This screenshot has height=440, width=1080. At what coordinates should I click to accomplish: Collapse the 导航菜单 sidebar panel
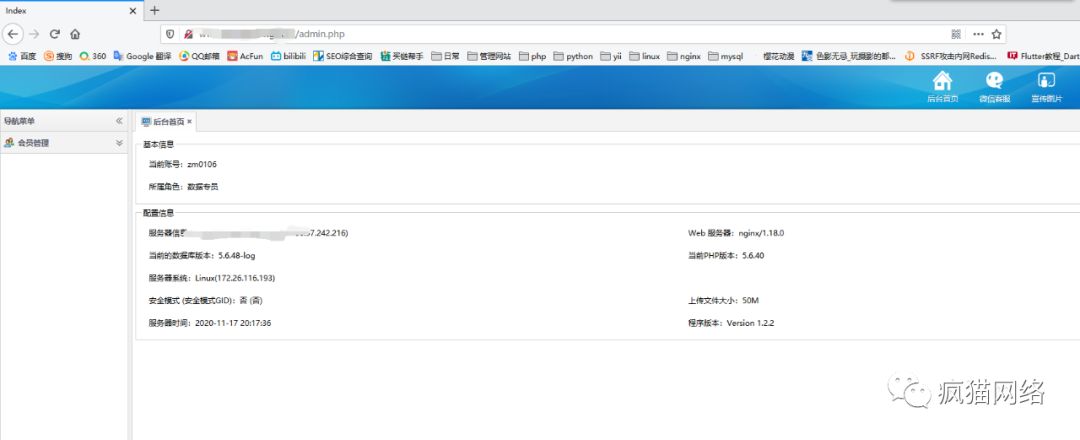click(119, 121)
